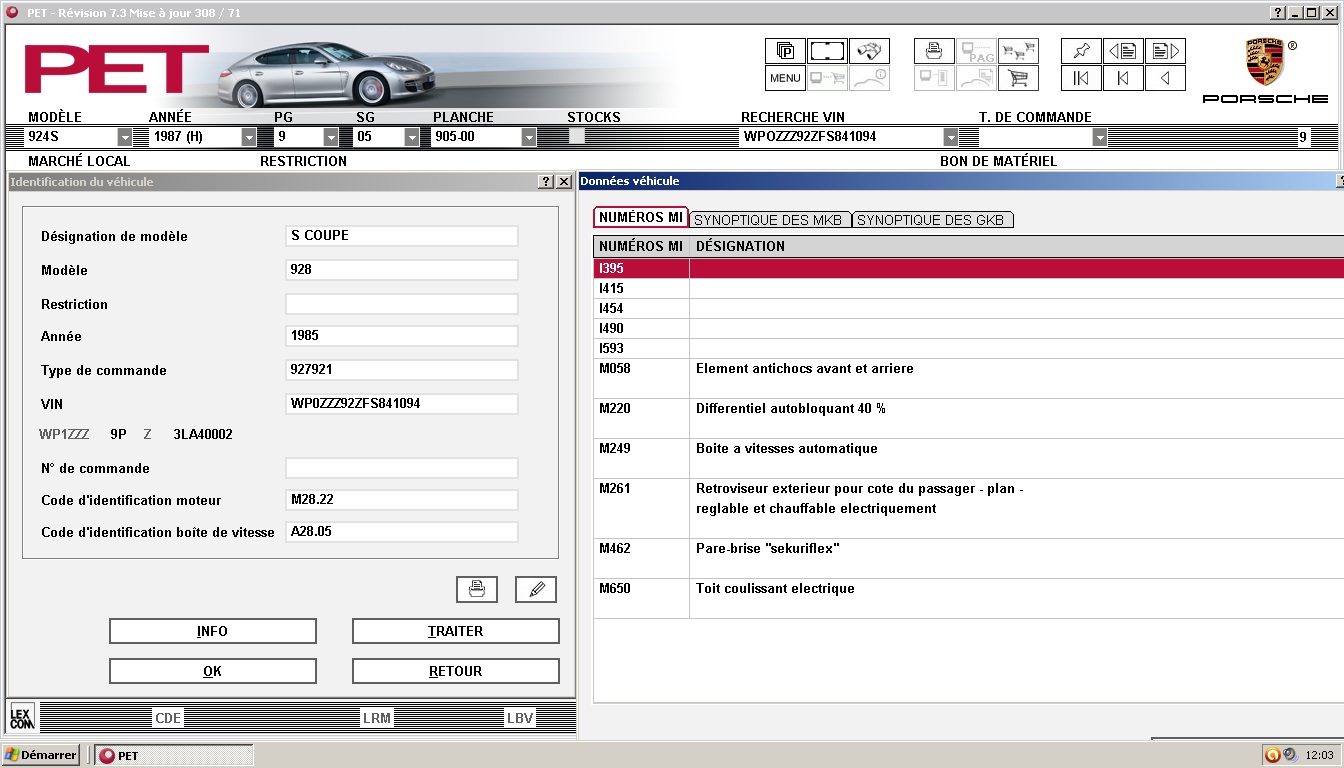Open the MENU toolbar button
The width and height of the screenshot is (1344, 768).
[785, 78]
